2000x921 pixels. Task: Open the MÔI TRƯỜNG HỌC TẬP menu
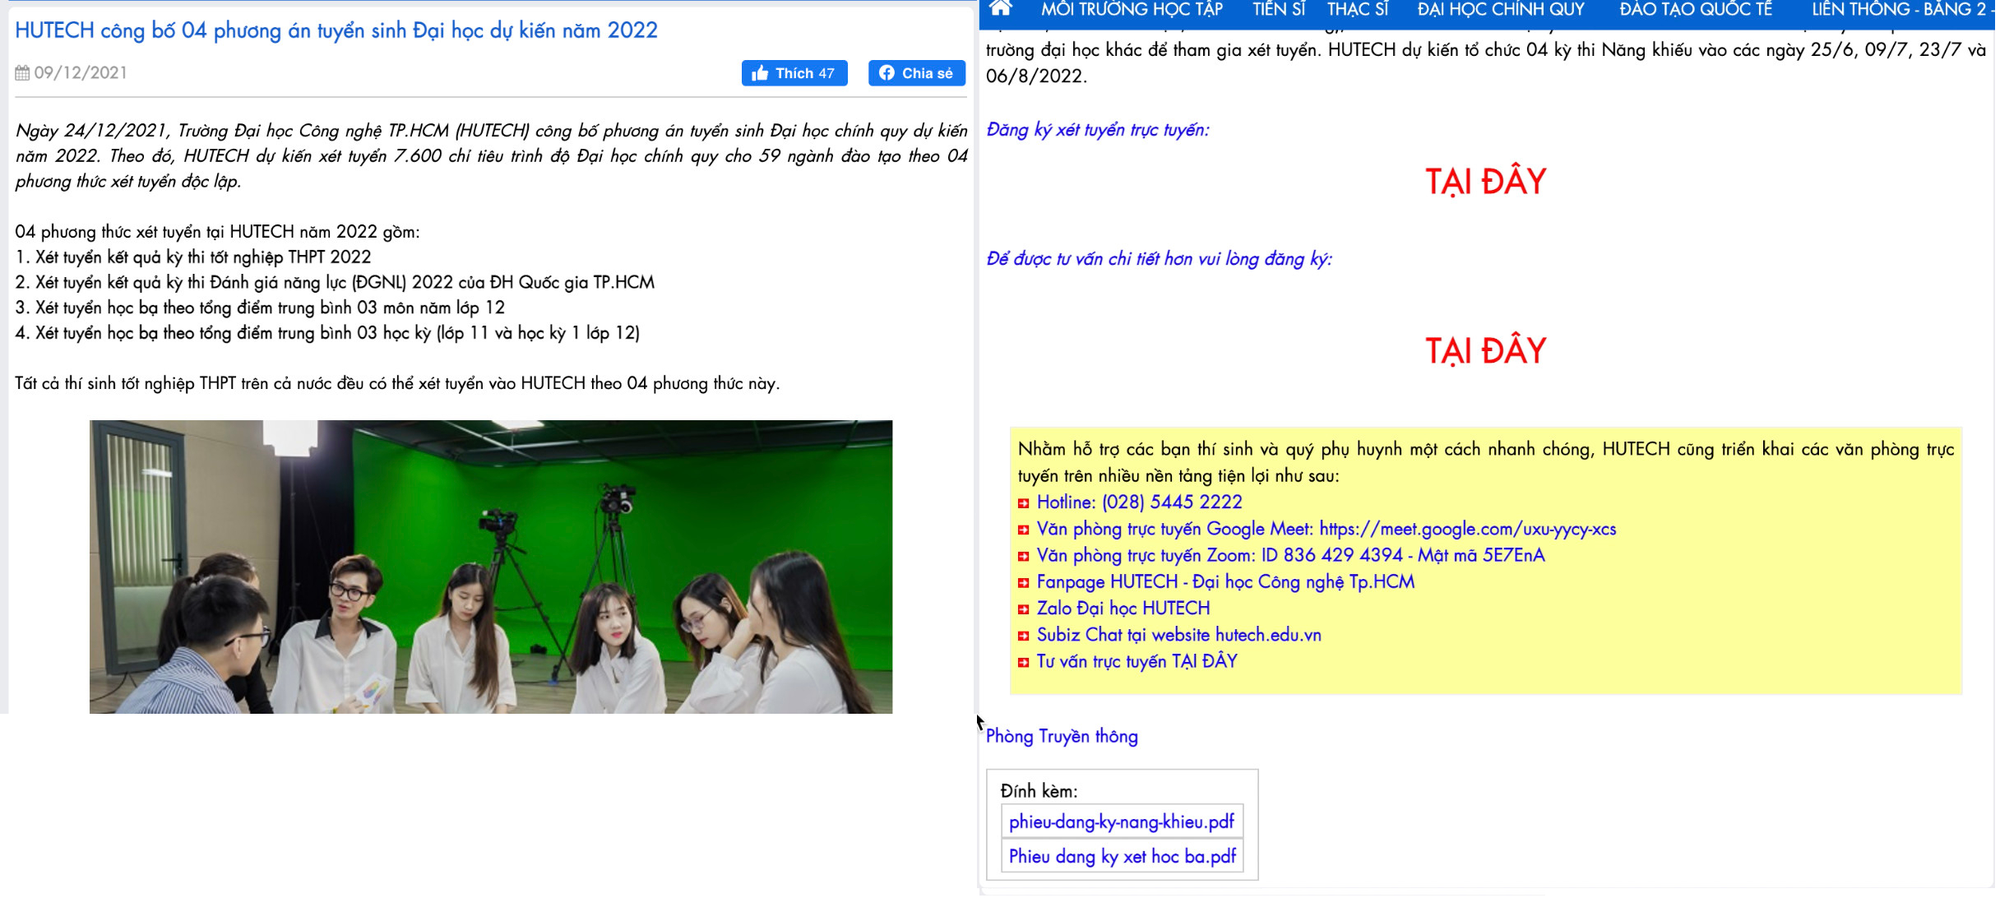click(1132, 10)
